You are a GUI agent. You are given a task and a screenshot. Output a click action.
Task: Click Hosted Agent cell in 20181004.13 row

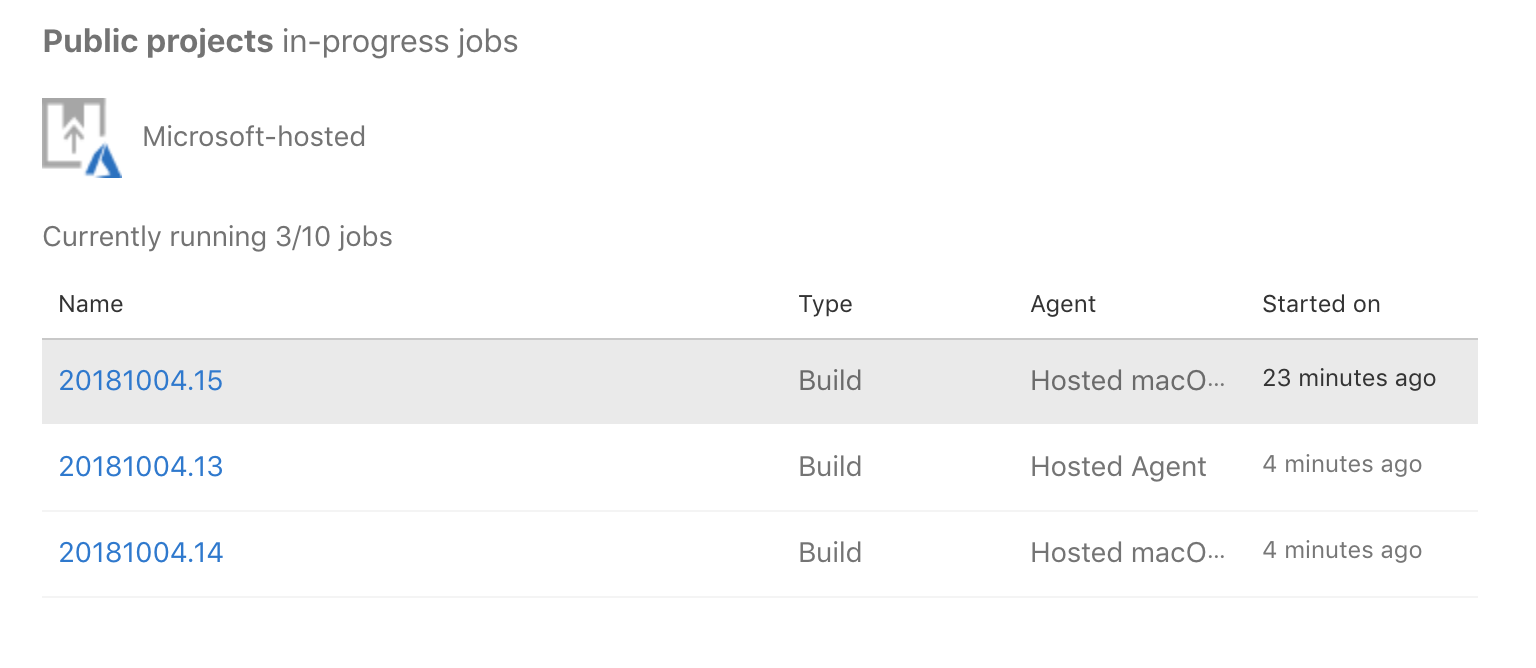[x=1118, y=467]
